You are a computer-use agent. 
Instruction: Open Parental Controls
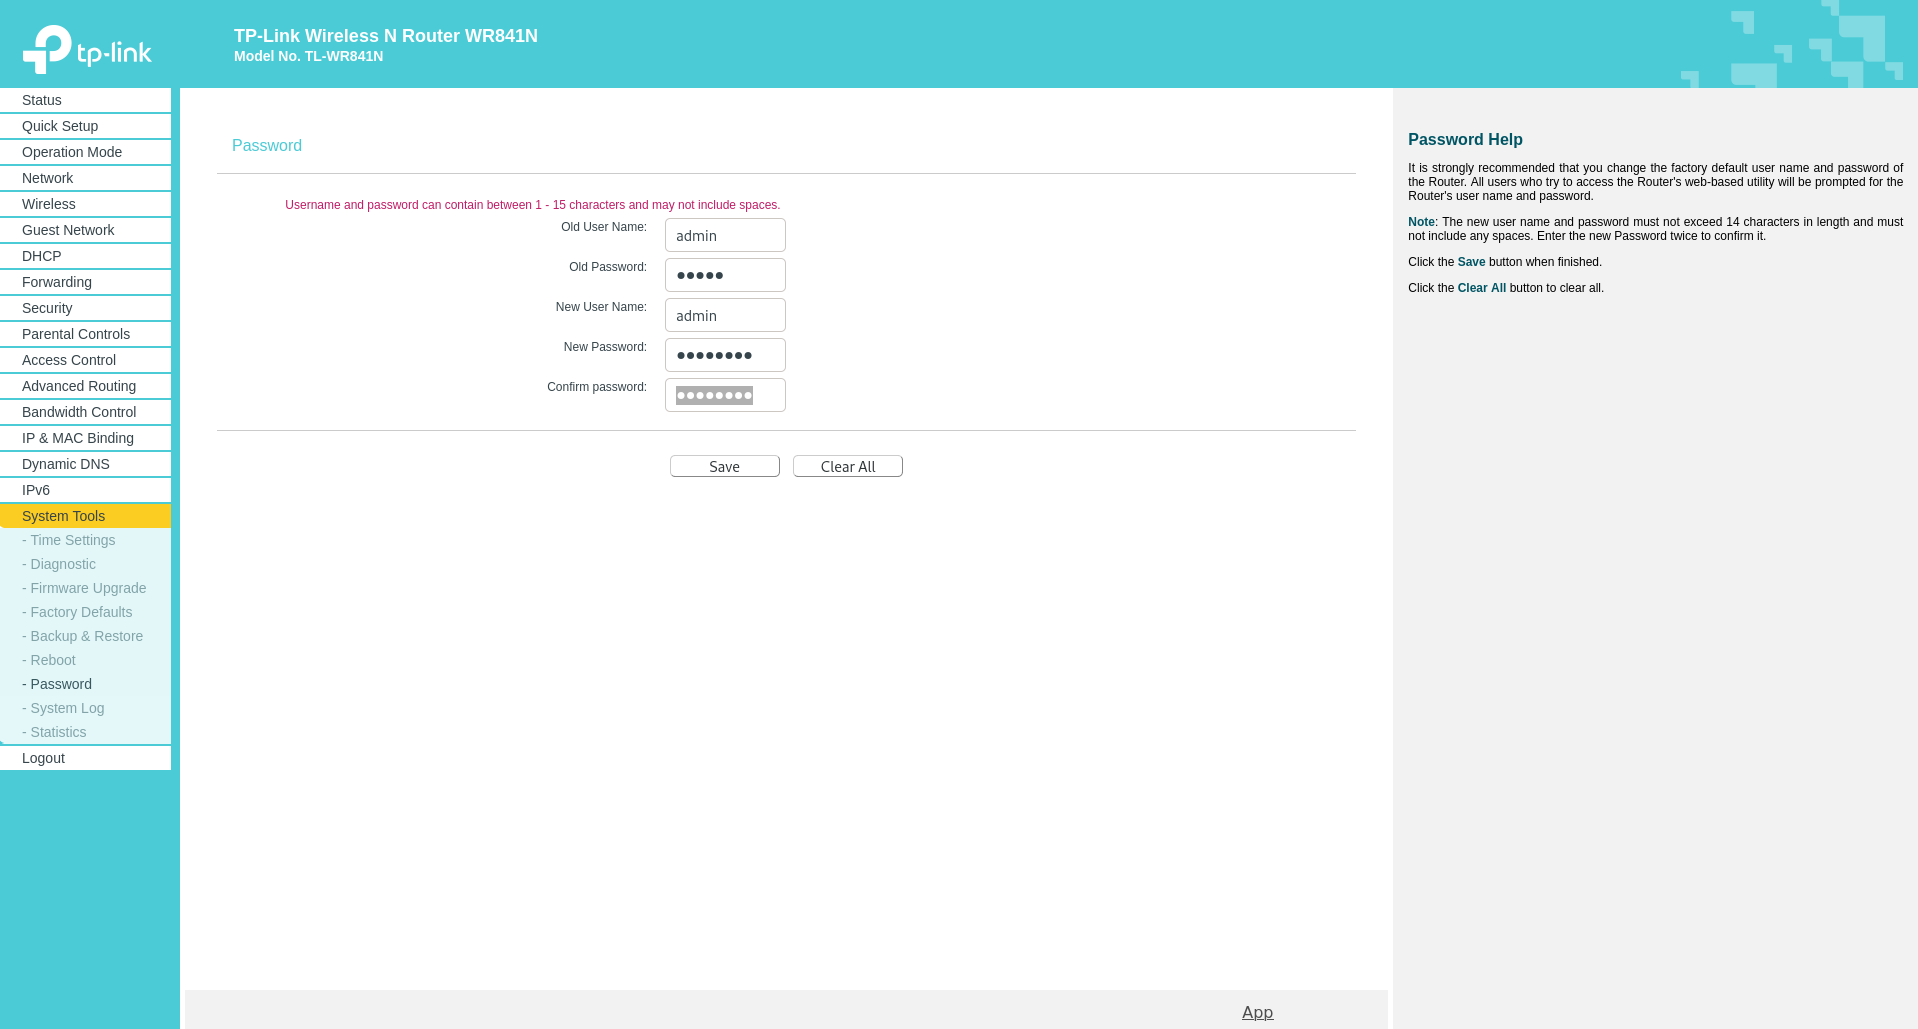(x=85, y=334)
